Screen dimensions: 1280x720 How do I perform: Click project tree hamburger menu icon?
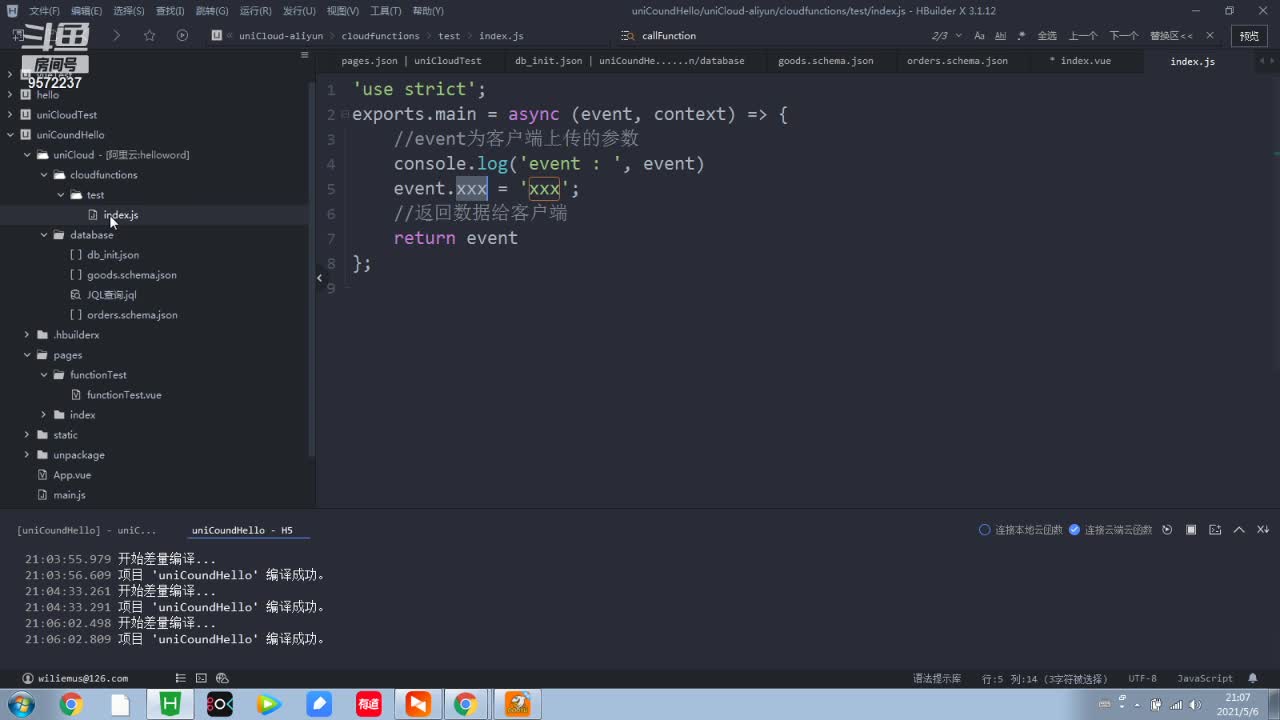click(304, 55)
